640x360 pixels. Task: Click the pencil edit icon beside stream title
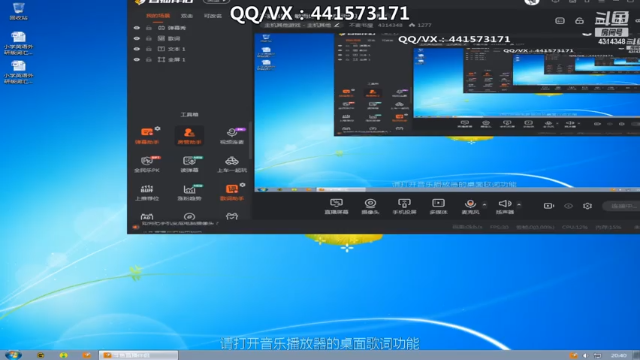click(337, 25)
